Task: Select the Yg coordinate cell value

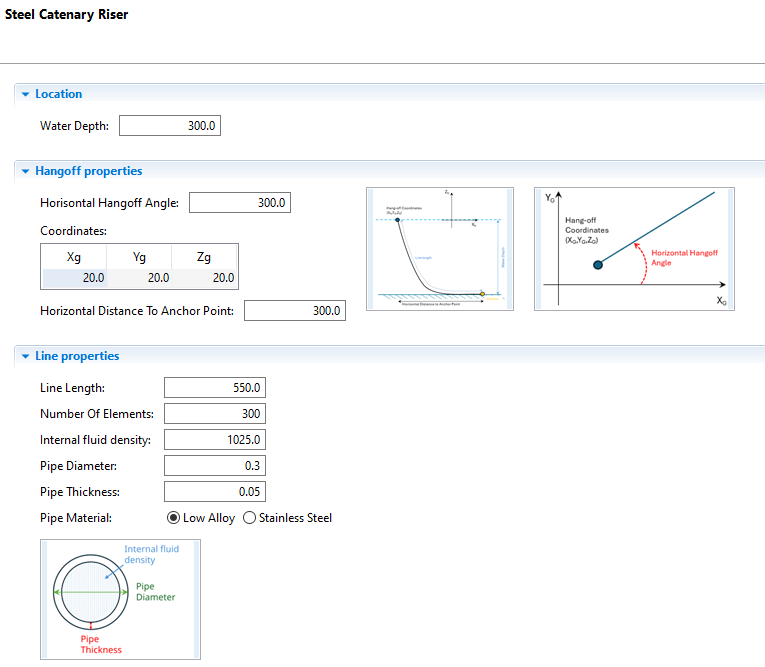Action: 139,278
